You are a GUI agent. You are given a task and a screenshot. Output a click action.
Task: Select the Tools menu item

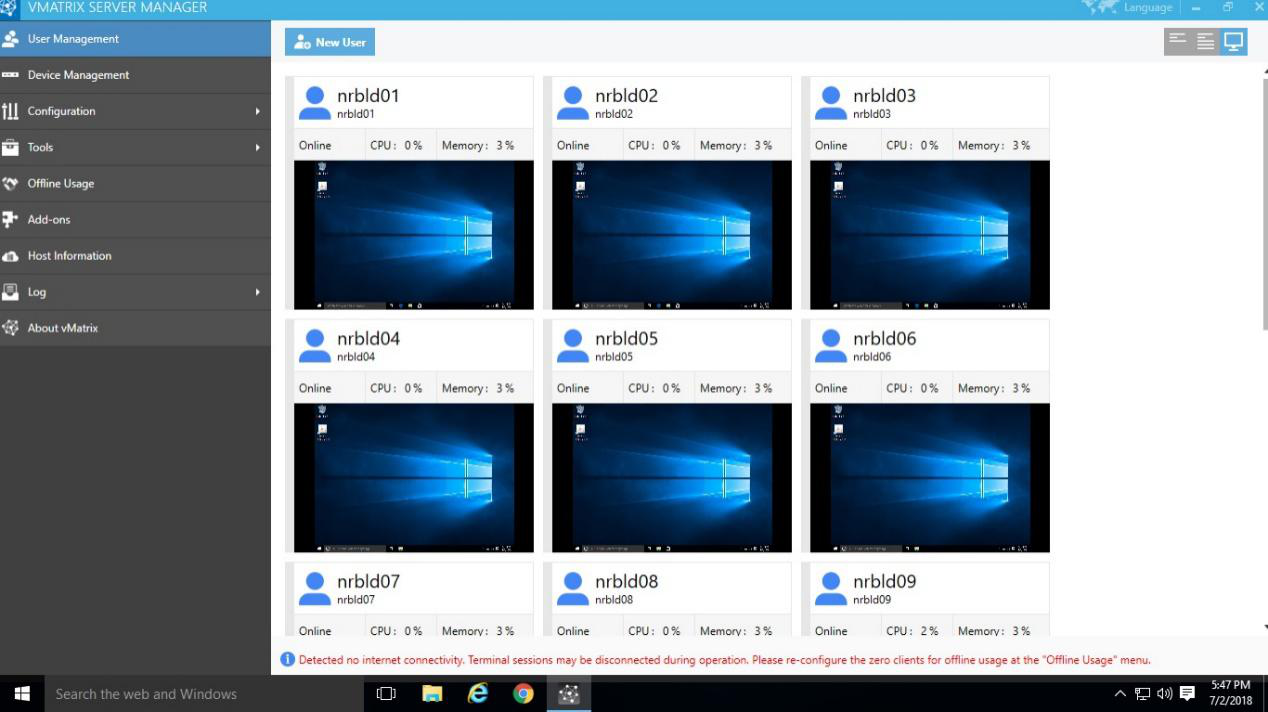(135, 147)
